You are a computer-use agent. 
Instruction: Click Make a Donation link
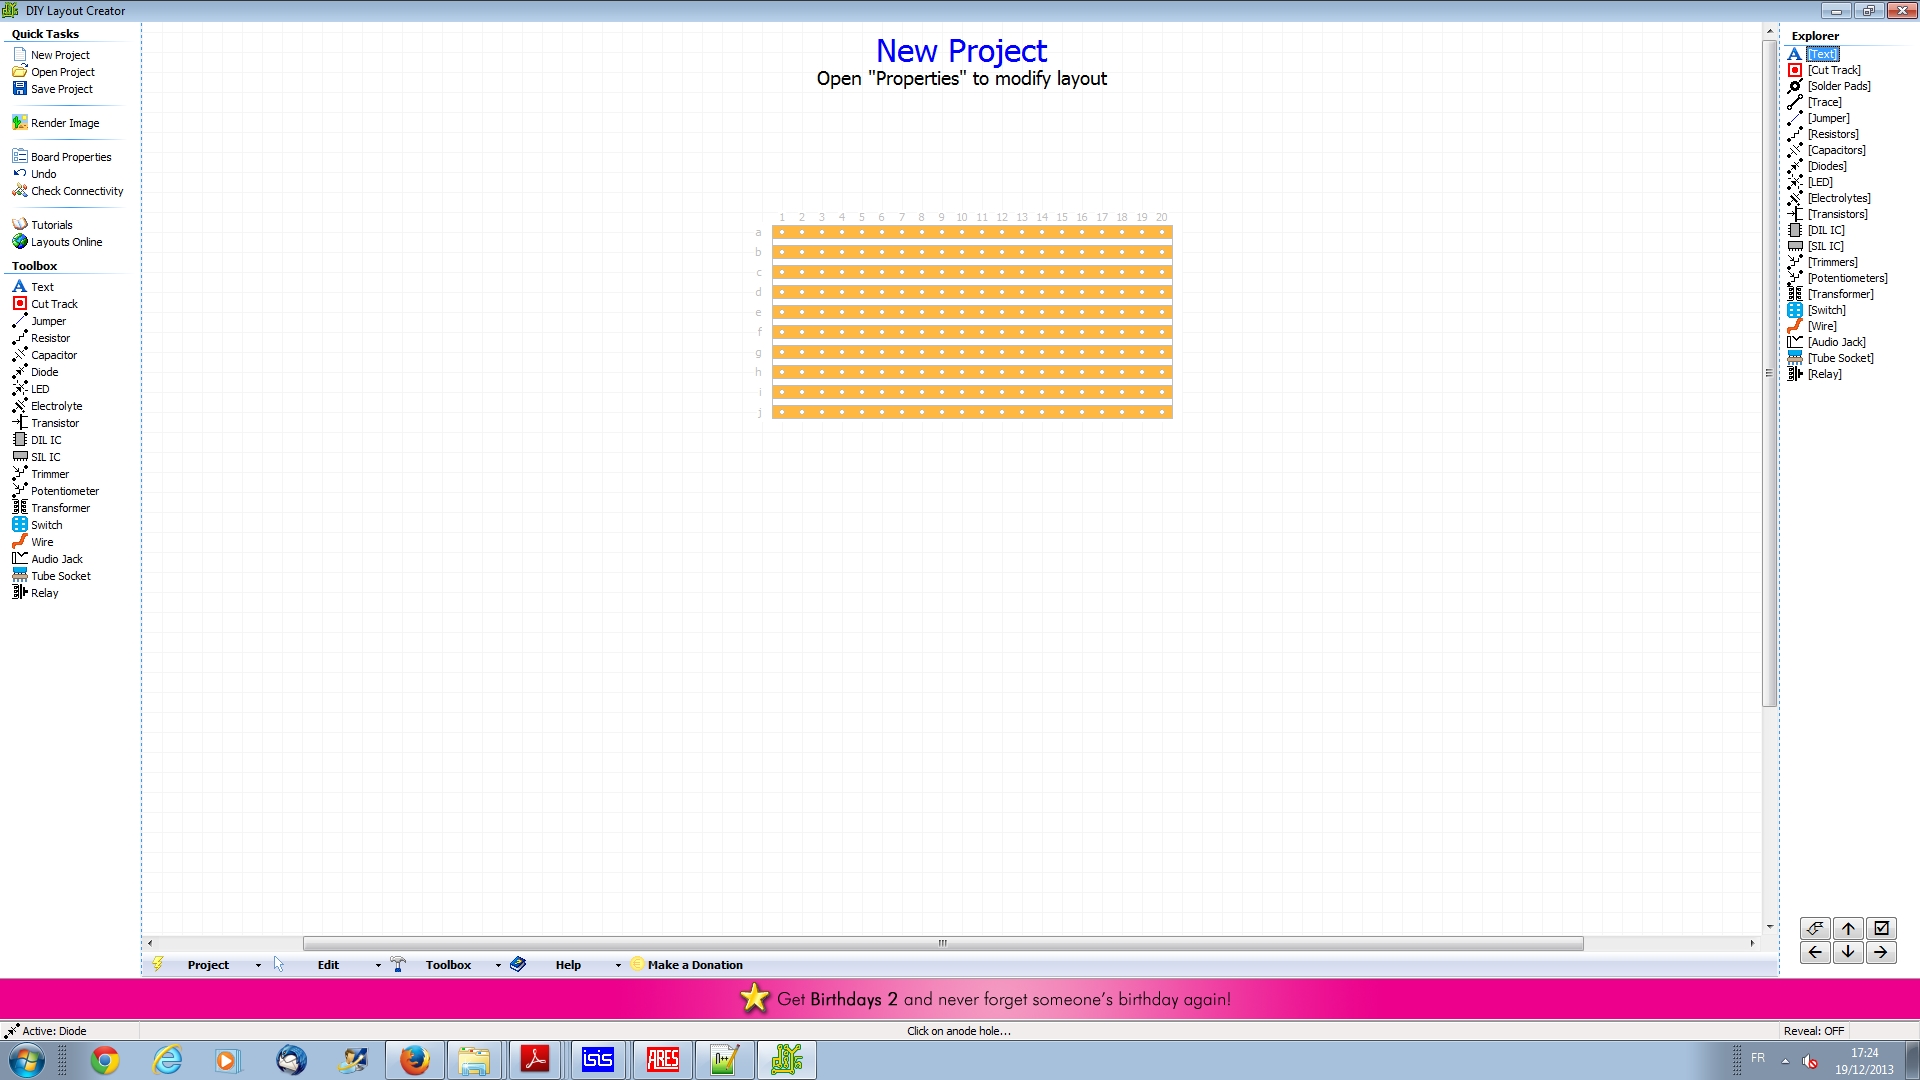tap(694, 965)
